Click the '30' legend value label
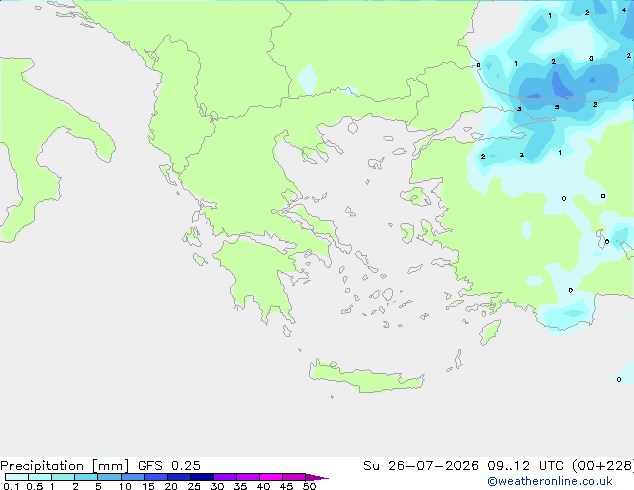The width and height of the screenshot is (634, 490). point(217,486)
